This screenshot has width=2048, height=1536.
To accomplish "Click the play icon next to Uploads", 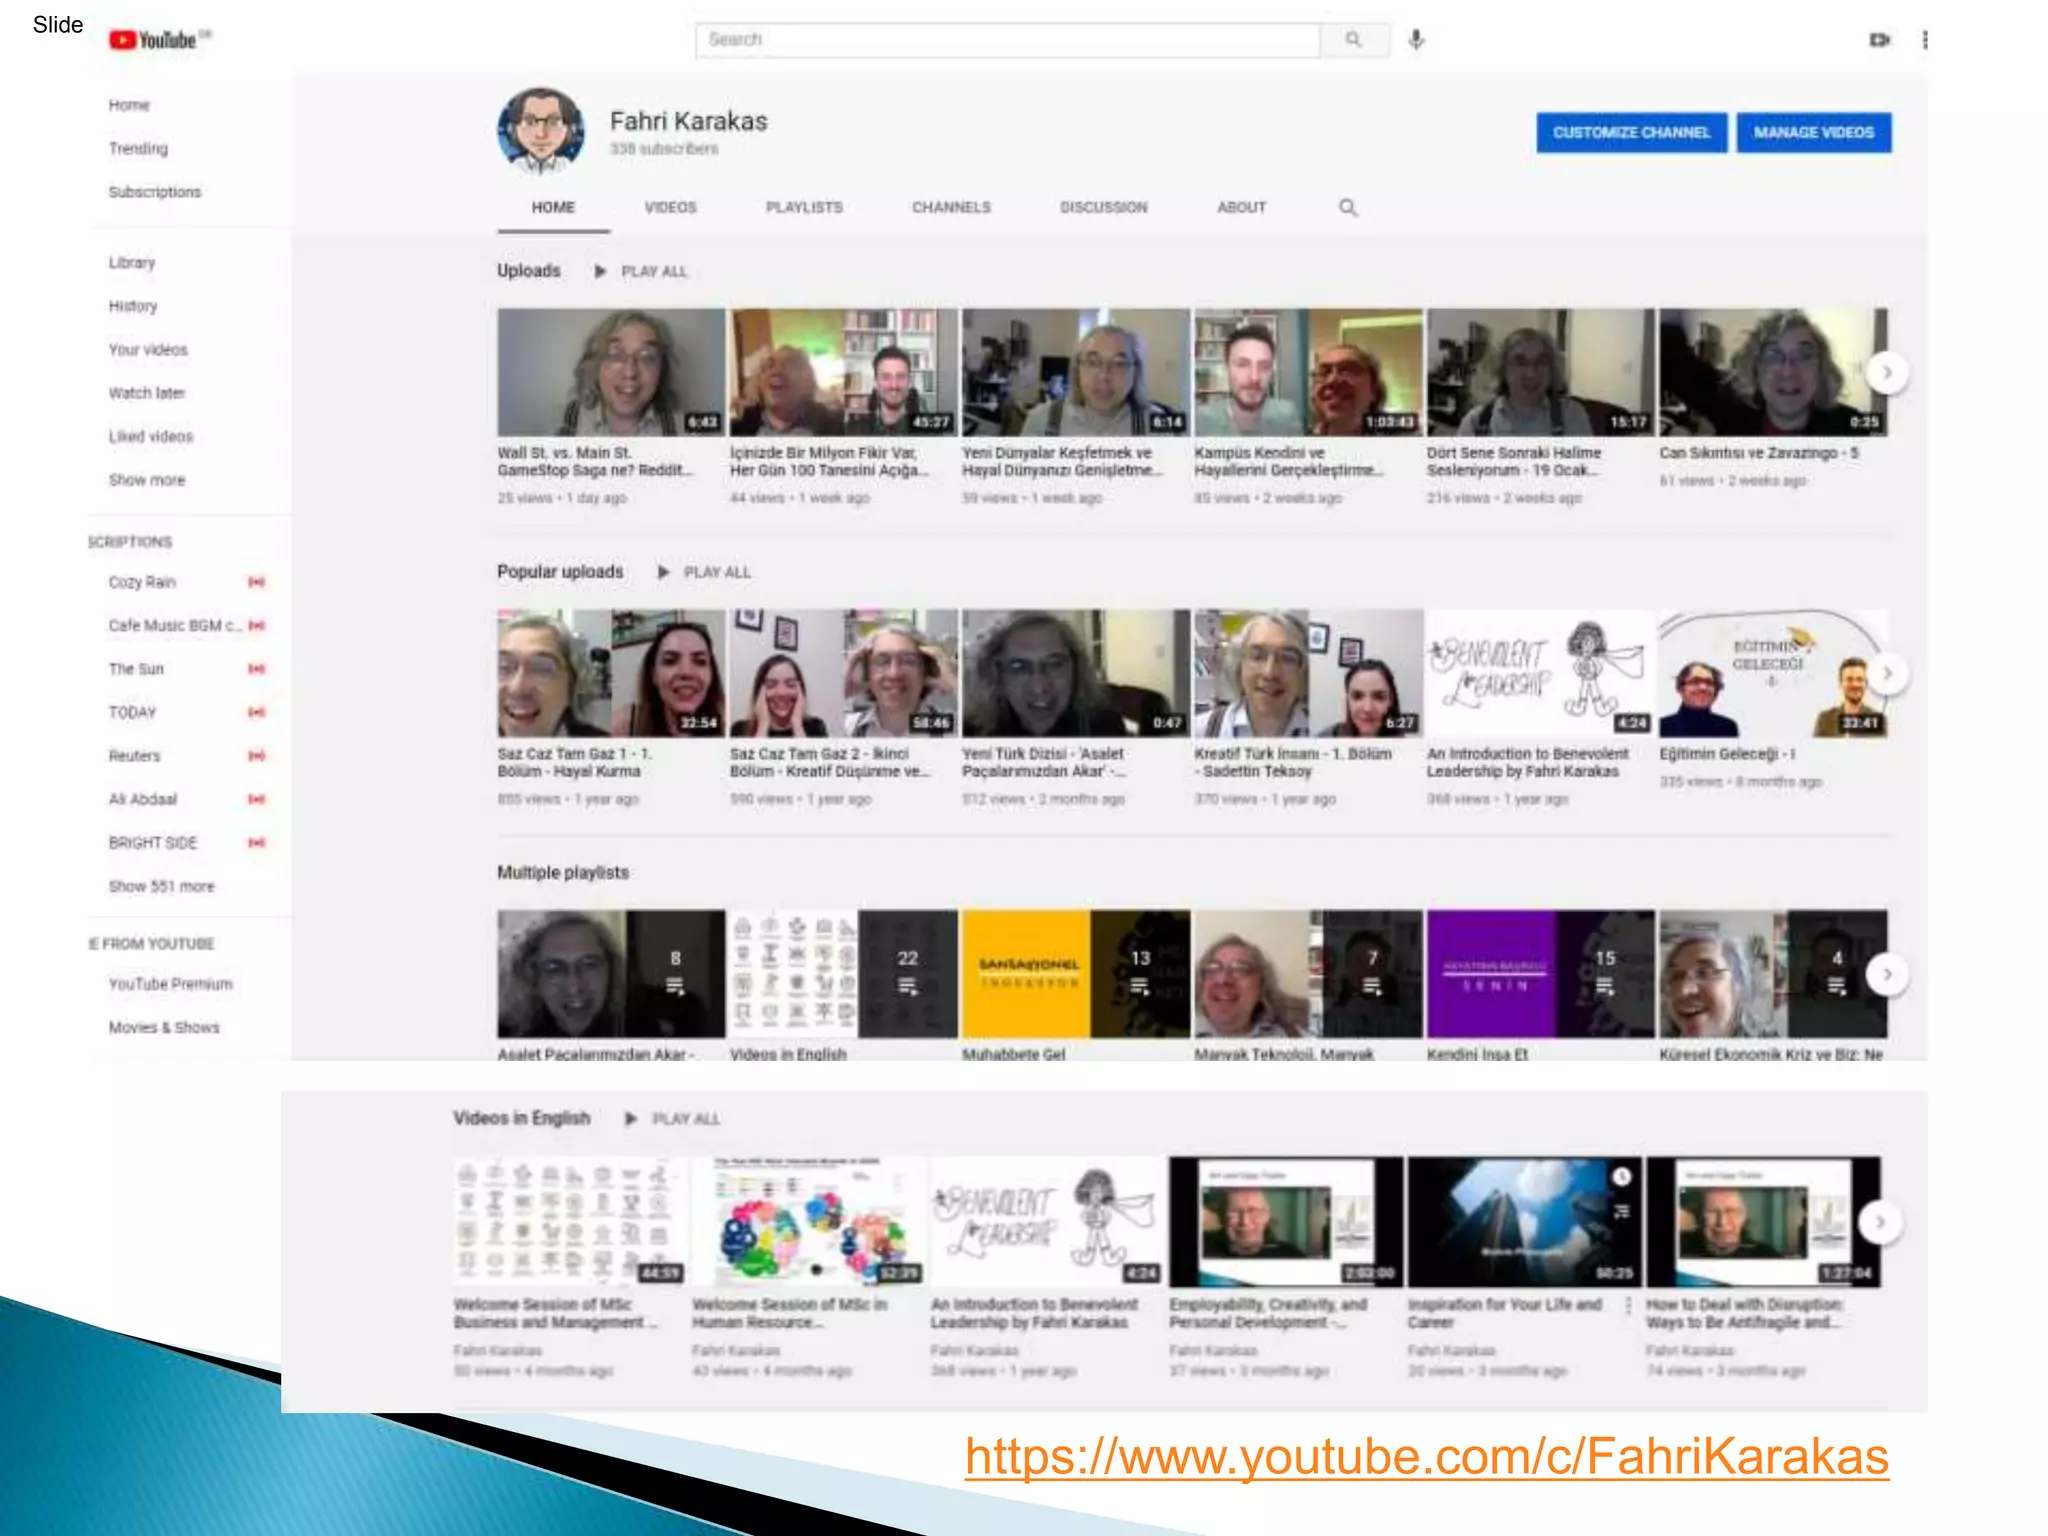I will pos(600,271).
